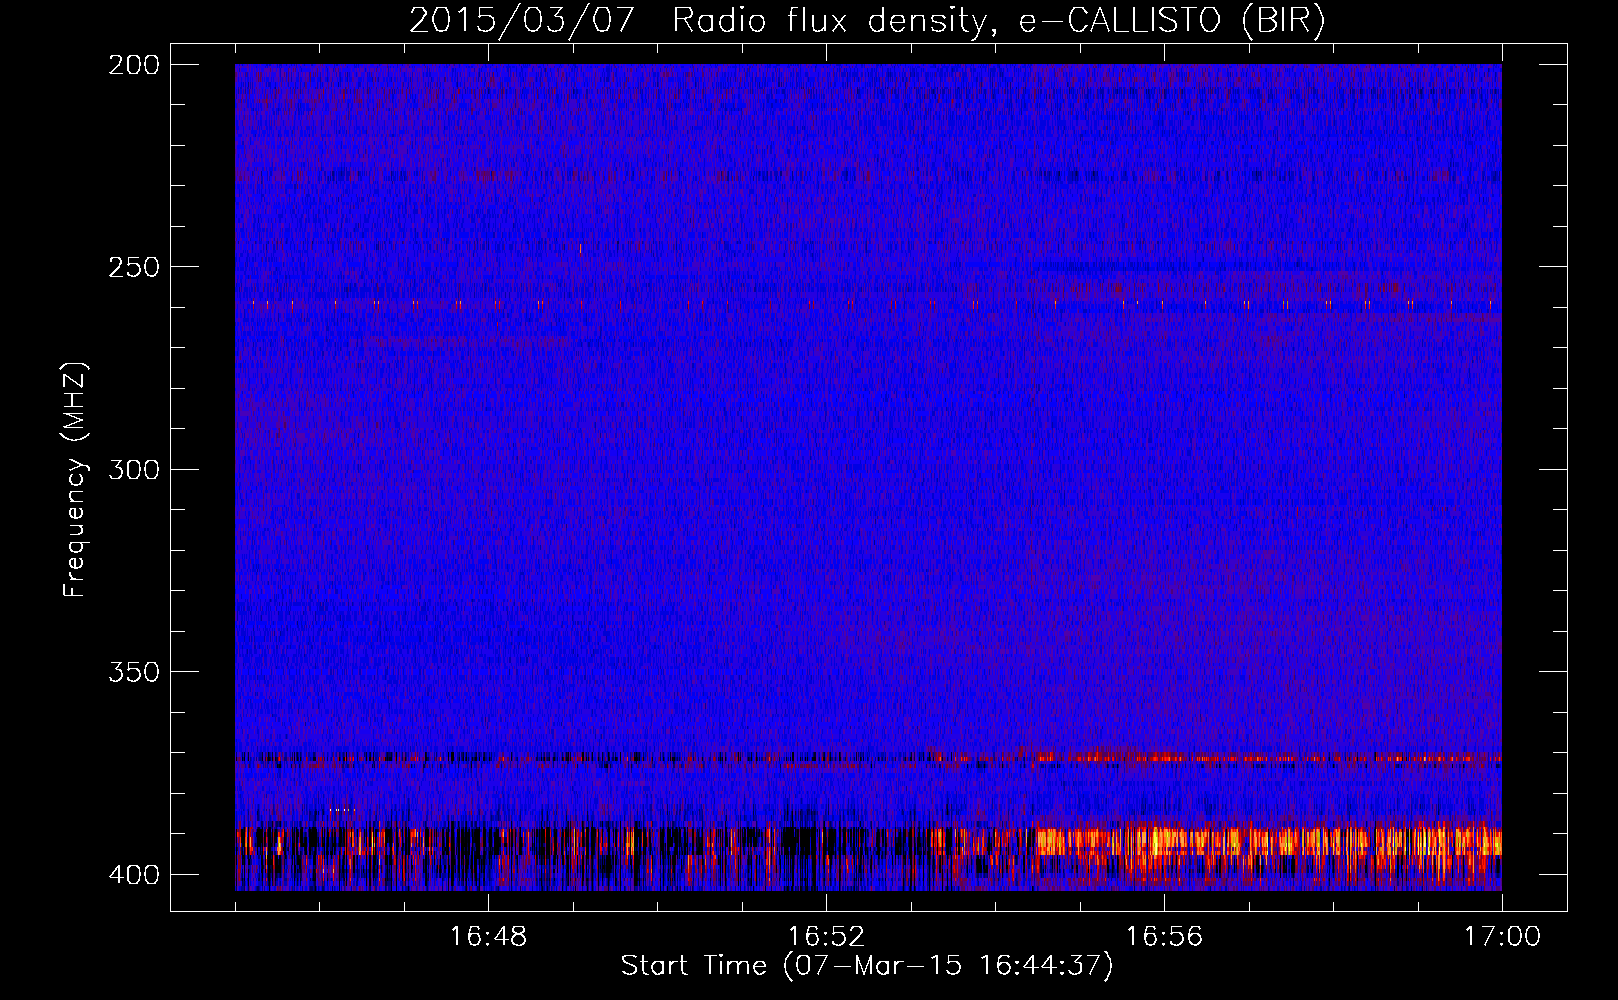Click the 350 frequency tick label
Screen dimensions: 1618x1000
[x=133, y=671]
